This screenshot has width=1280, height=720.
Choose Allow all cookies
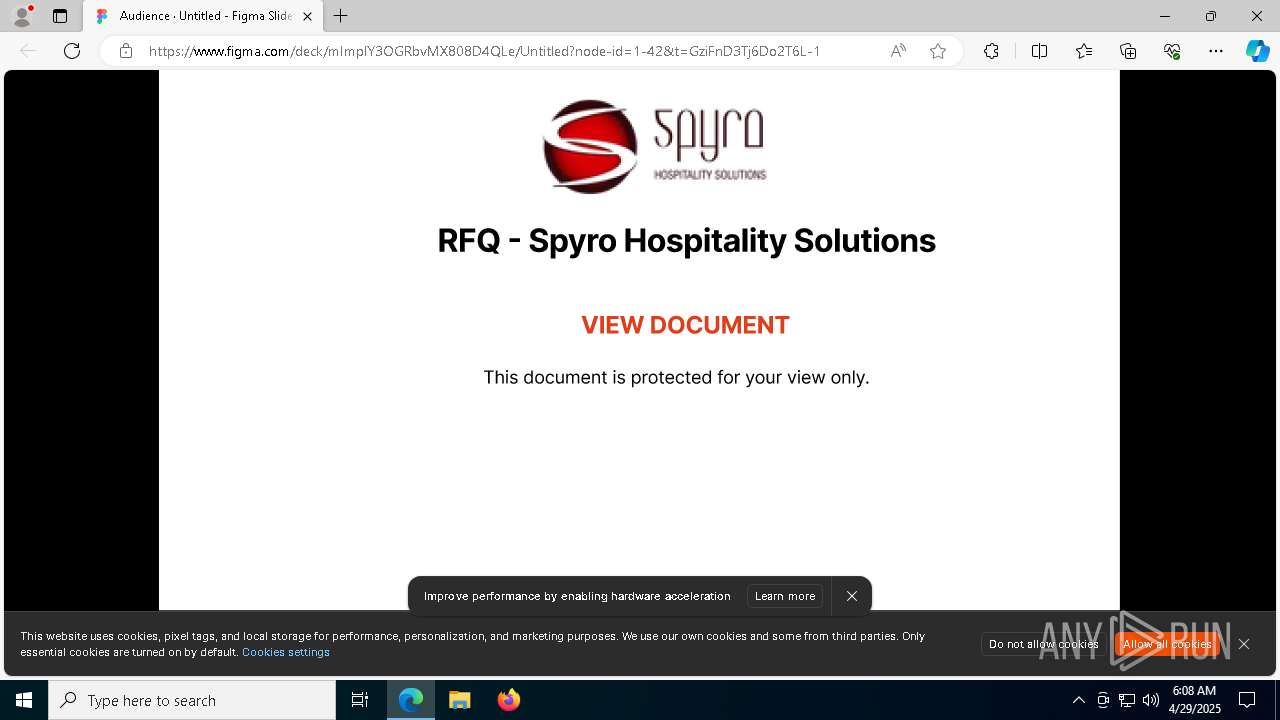coord(1167,644)
